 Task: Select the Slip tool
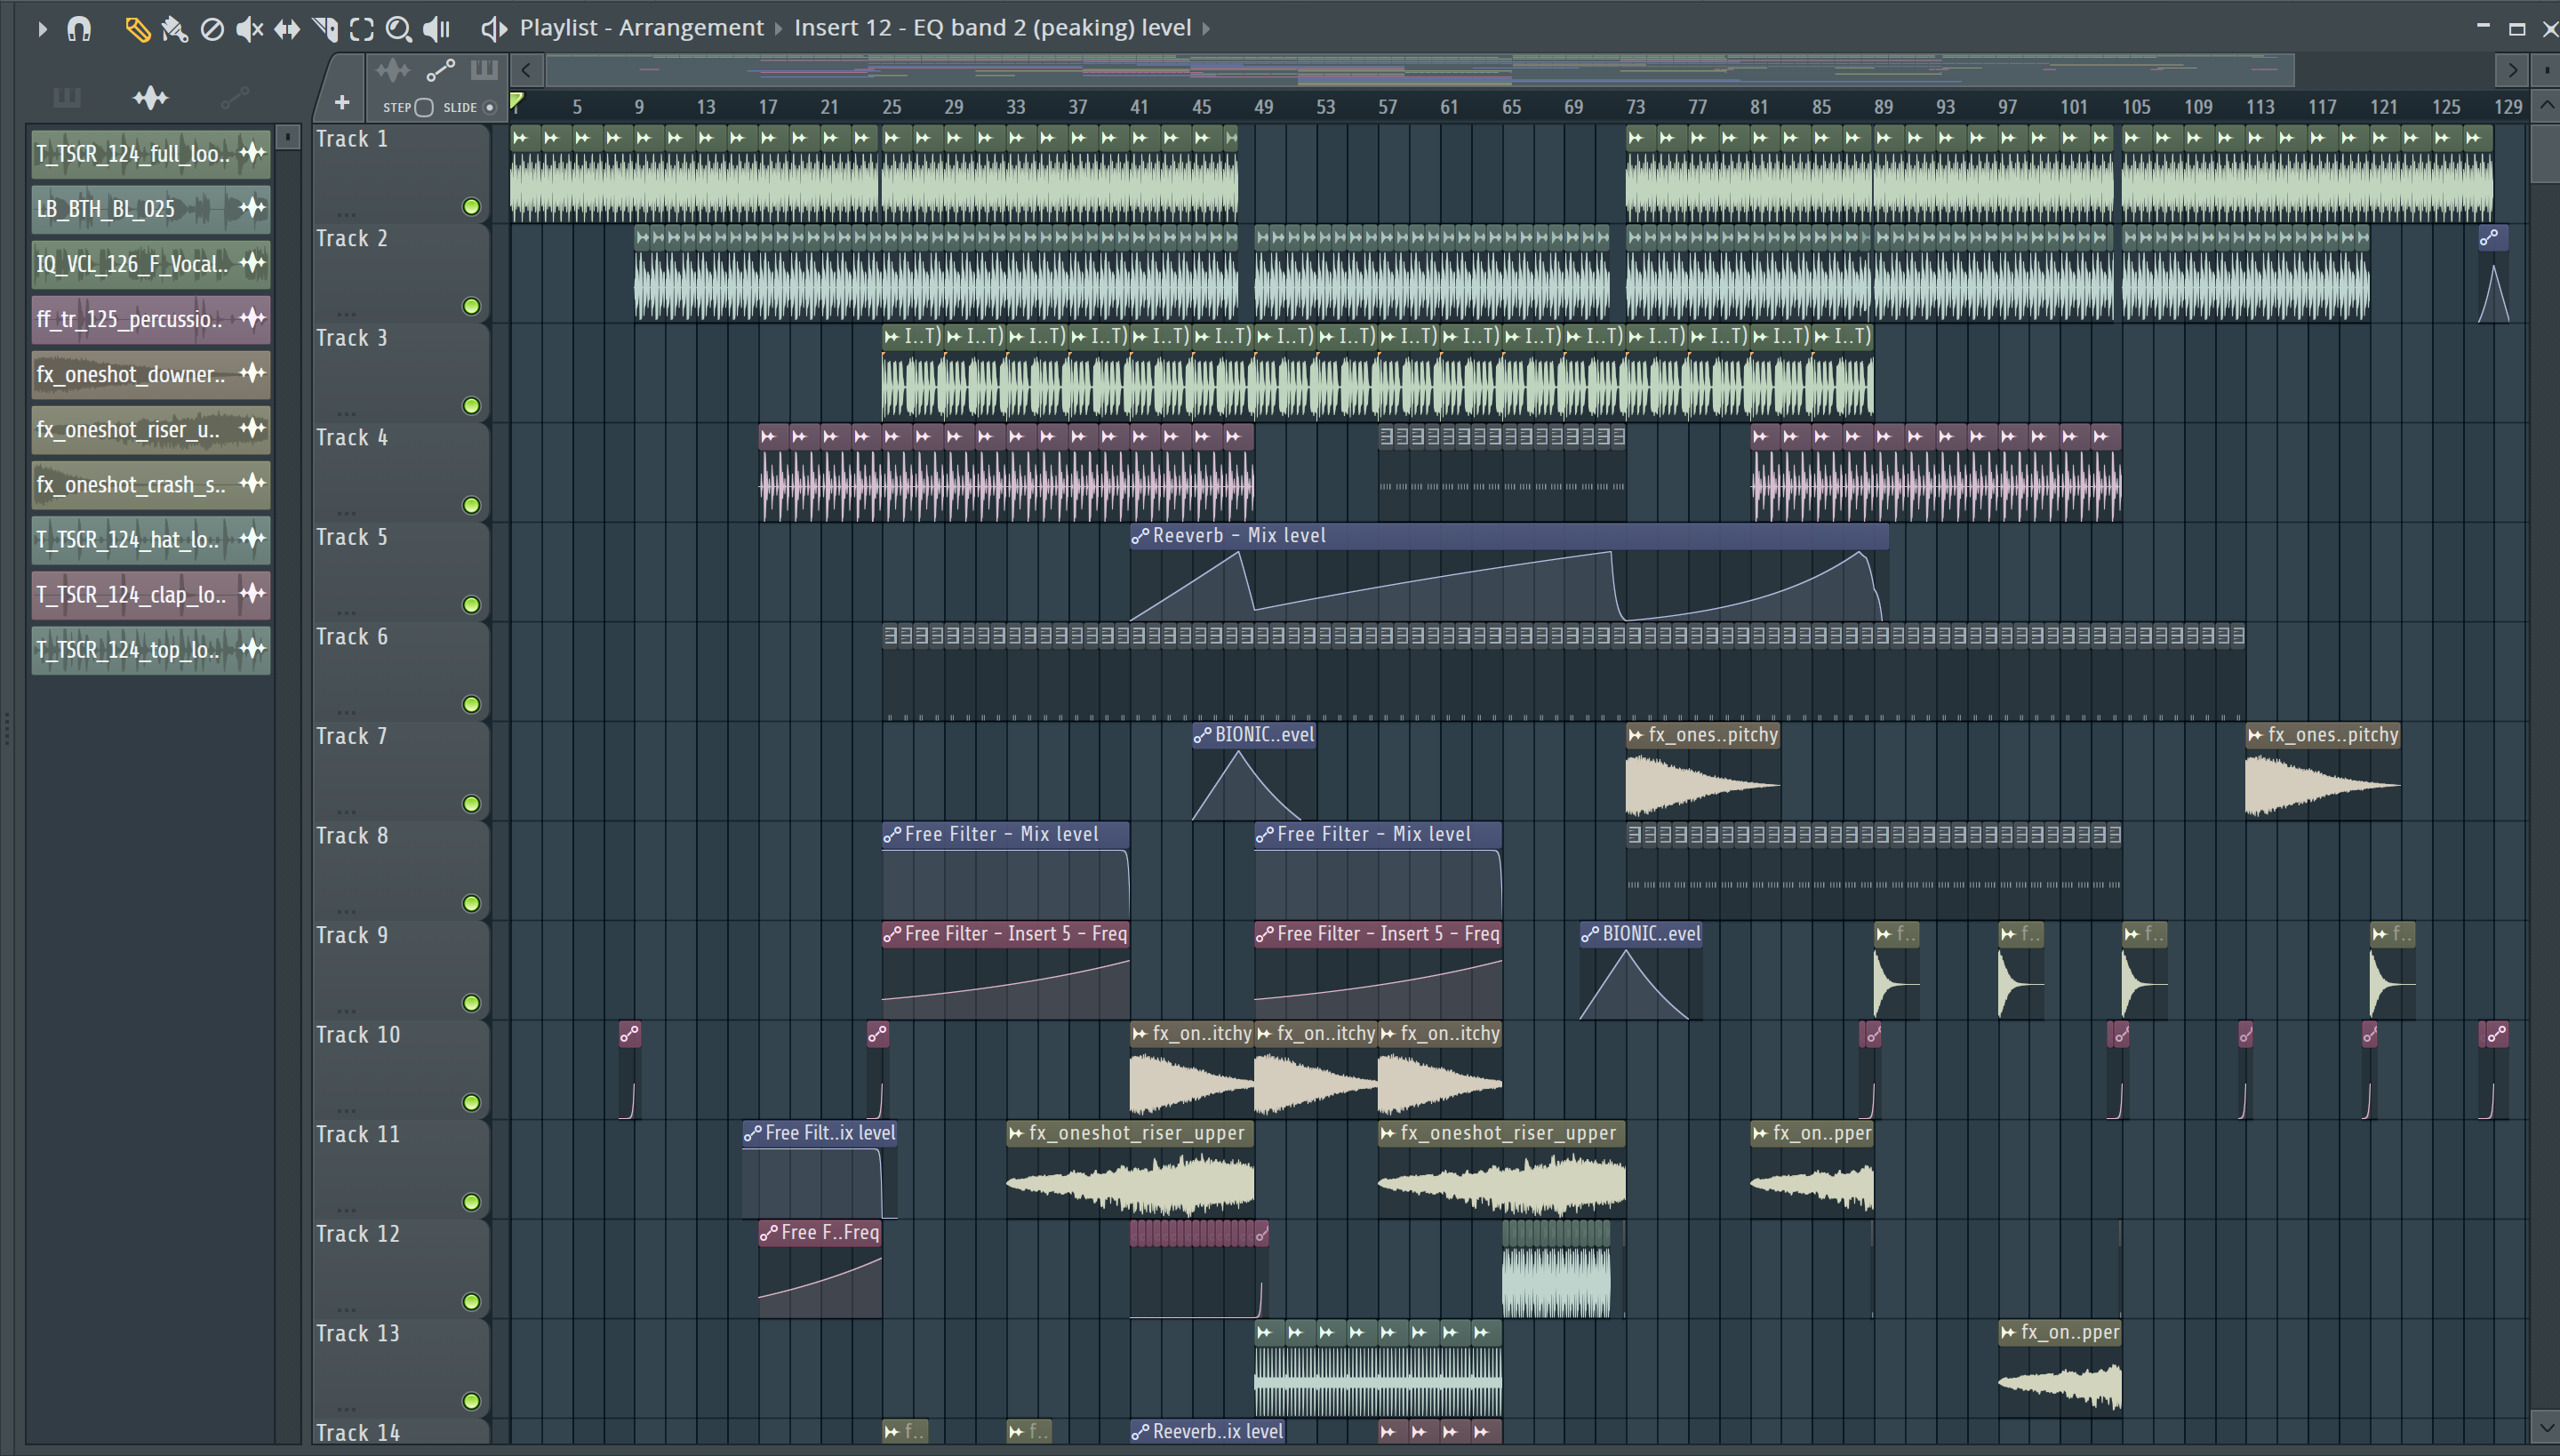point(287,29)
